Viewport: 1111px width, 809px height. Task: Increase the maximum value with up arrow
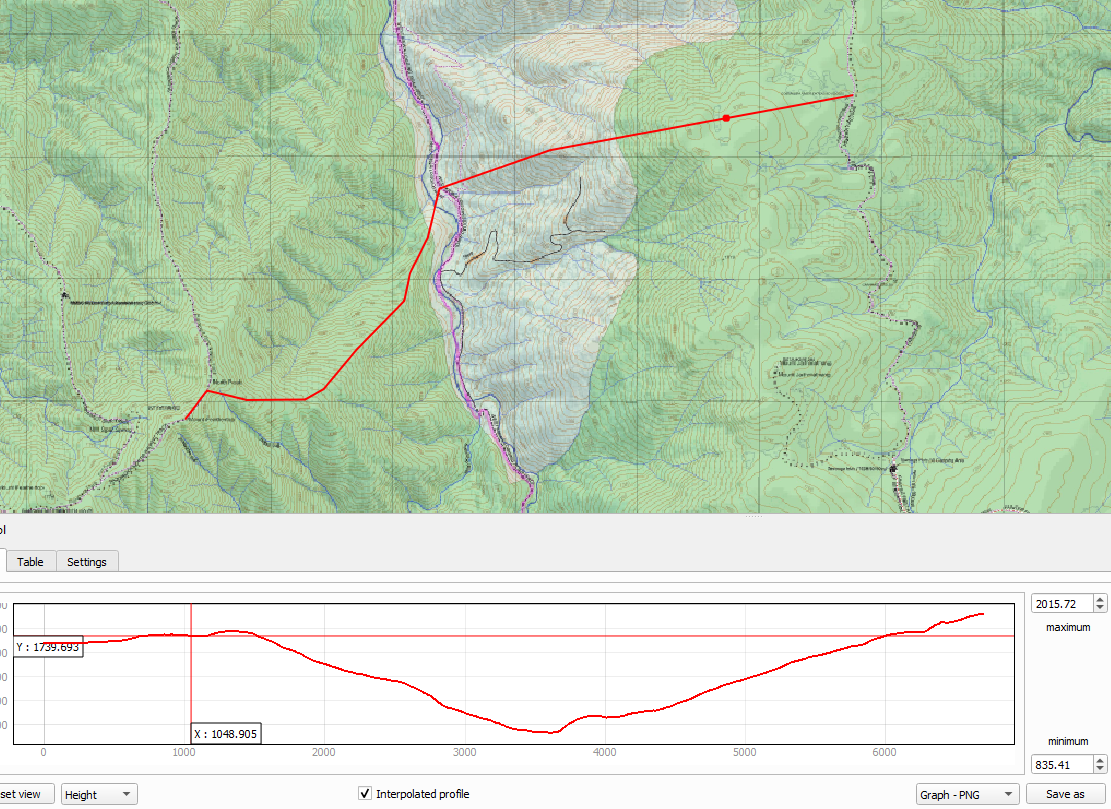1100,599
